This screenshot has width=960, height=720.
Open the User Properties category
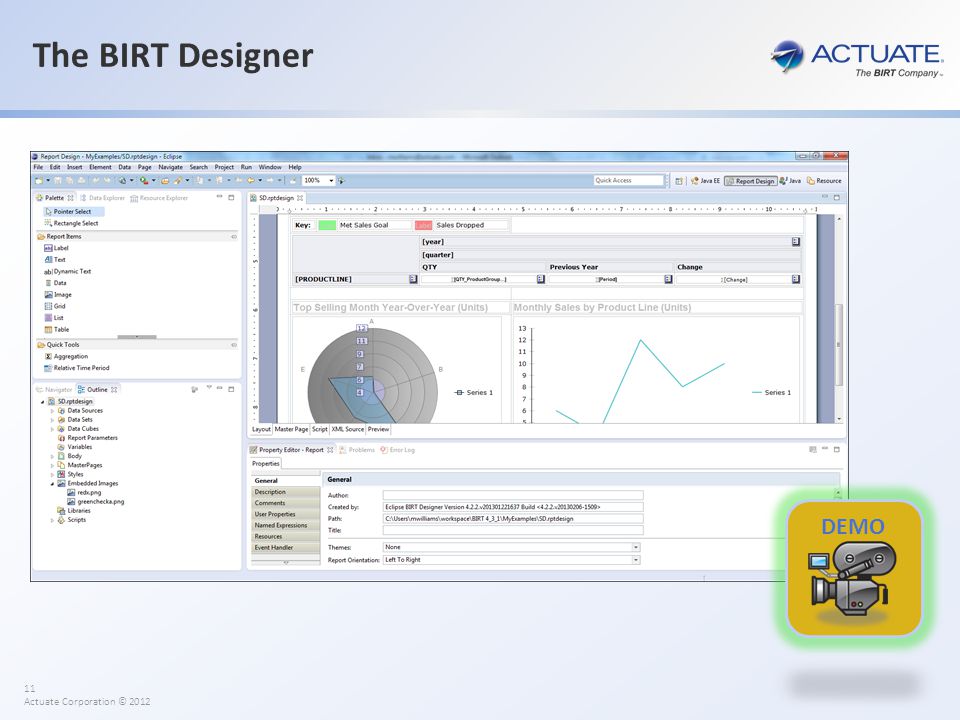(x=285, y=514)
